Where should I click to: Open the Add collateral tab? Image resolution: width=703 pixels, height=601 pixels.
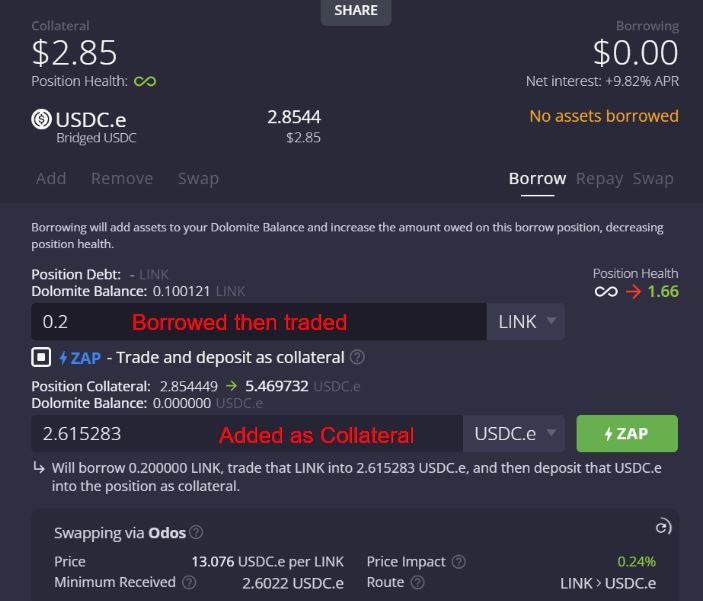pyautogui.click(x=51, y=178)
